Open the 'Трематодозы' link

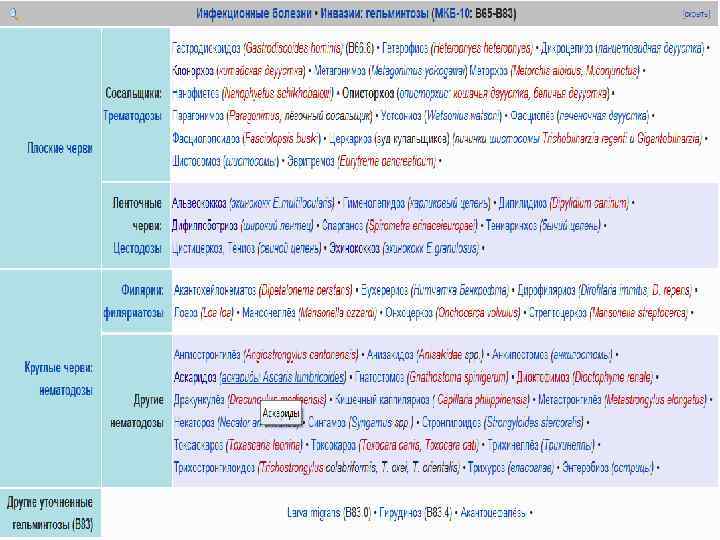point(133,116)
